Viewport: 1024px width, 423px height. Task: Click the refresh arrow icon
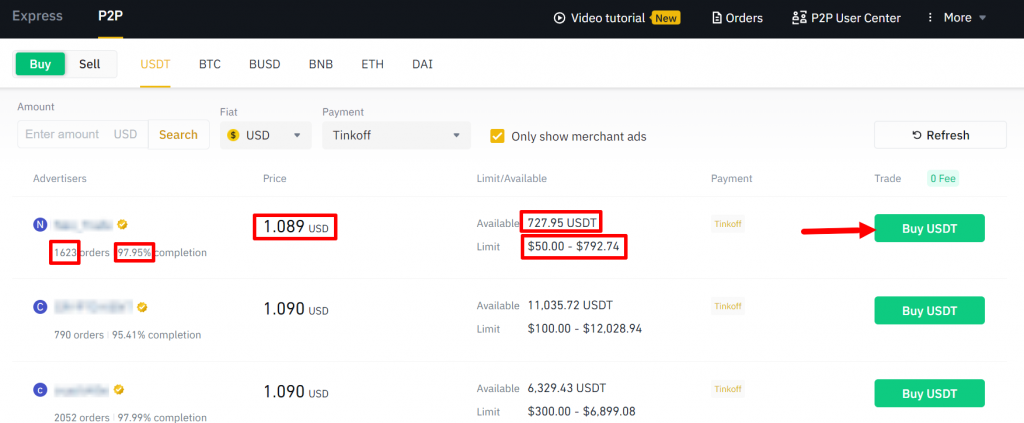pos(917,135)
